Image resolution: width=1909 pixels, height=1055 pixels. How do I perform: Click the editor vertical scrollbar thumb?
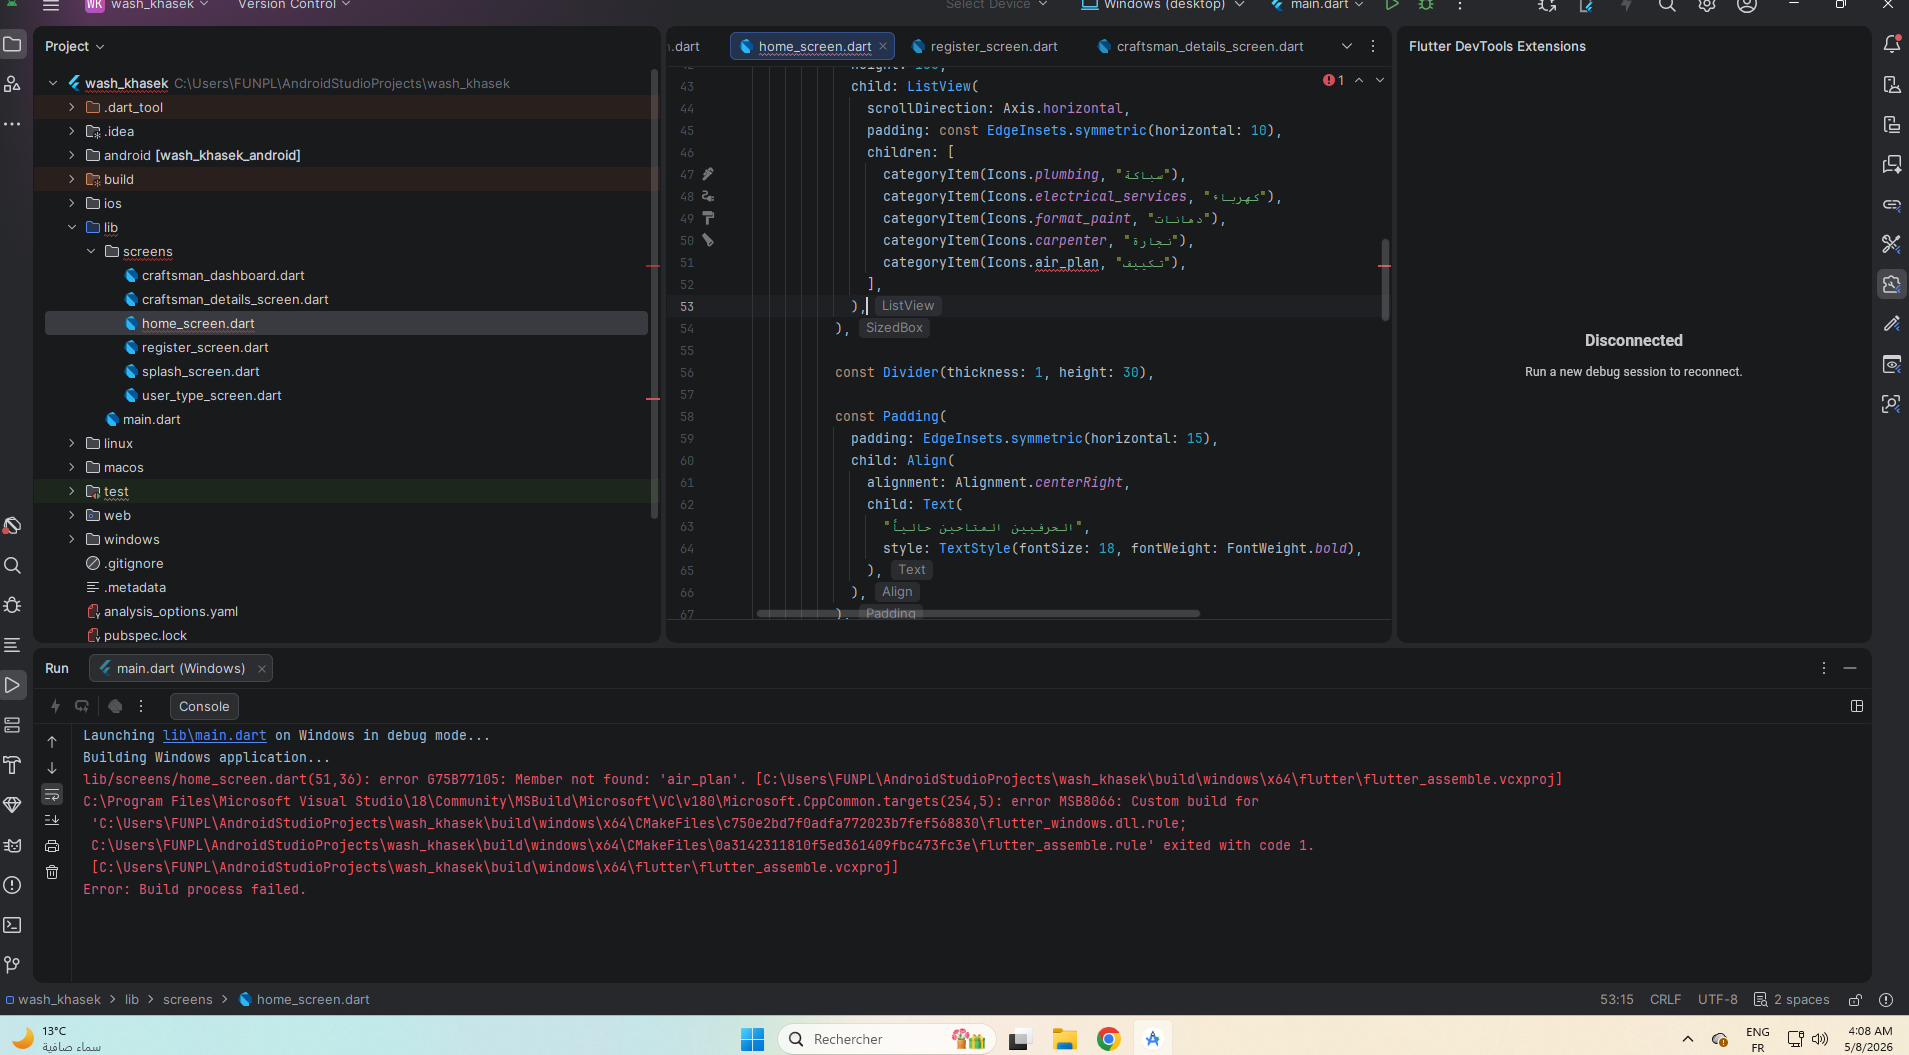pyautogui.click(x=1385, y=279)
